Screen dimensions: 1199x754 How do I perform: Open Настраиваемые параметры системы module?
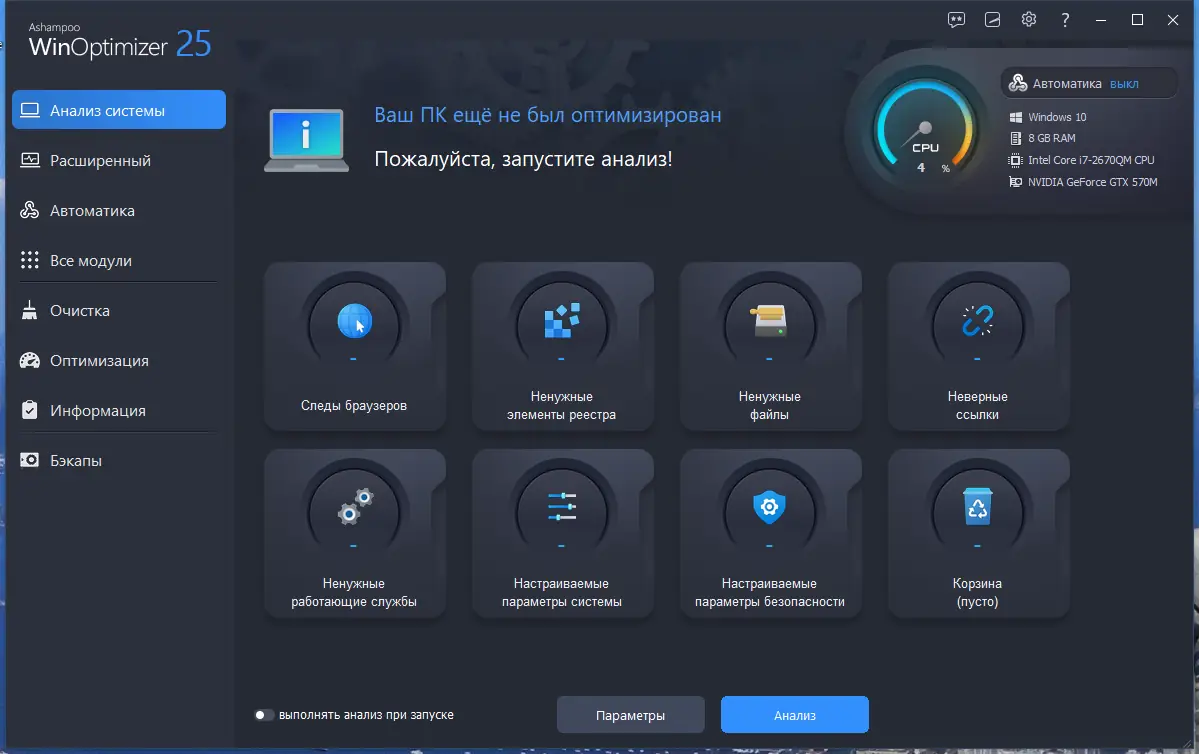pyautogui.click(x=562, y=532)
